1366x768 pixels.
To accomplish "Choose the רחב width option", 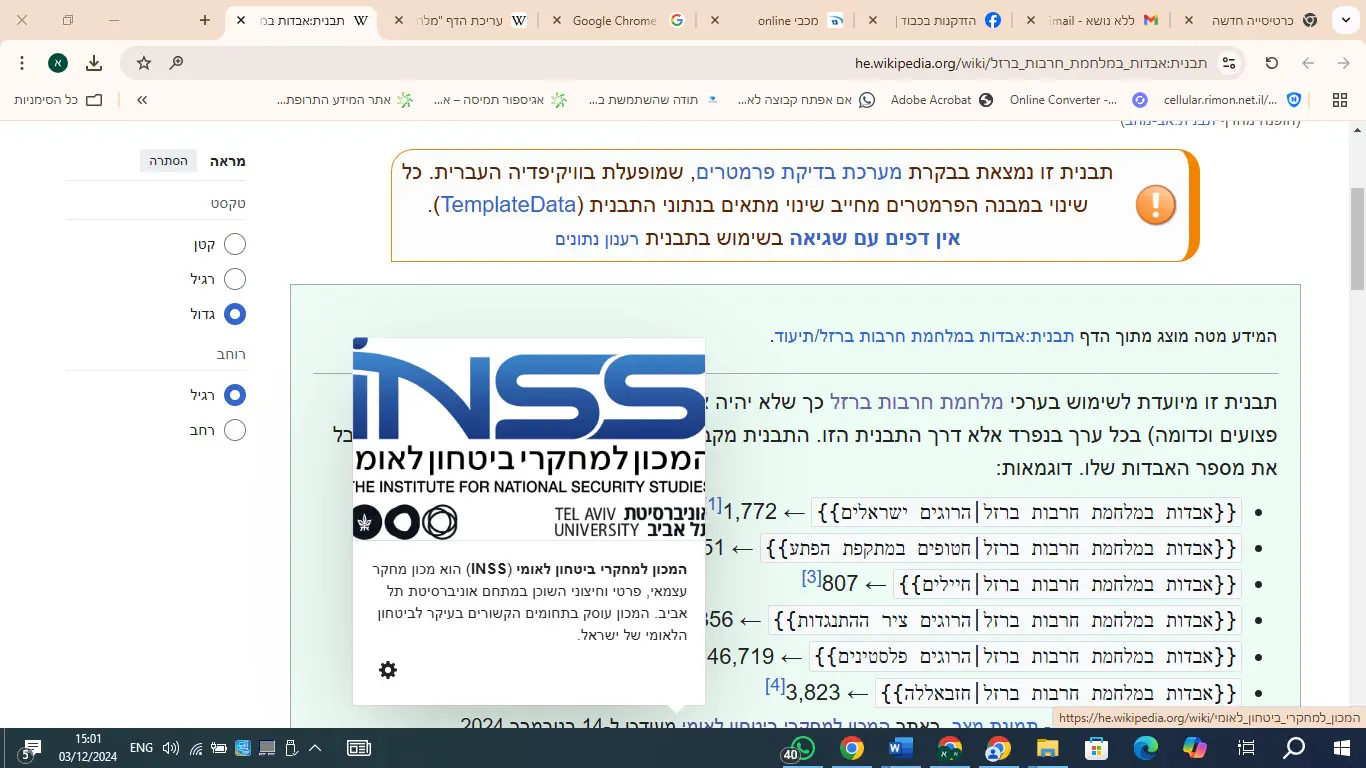I will tap(234, 430).
